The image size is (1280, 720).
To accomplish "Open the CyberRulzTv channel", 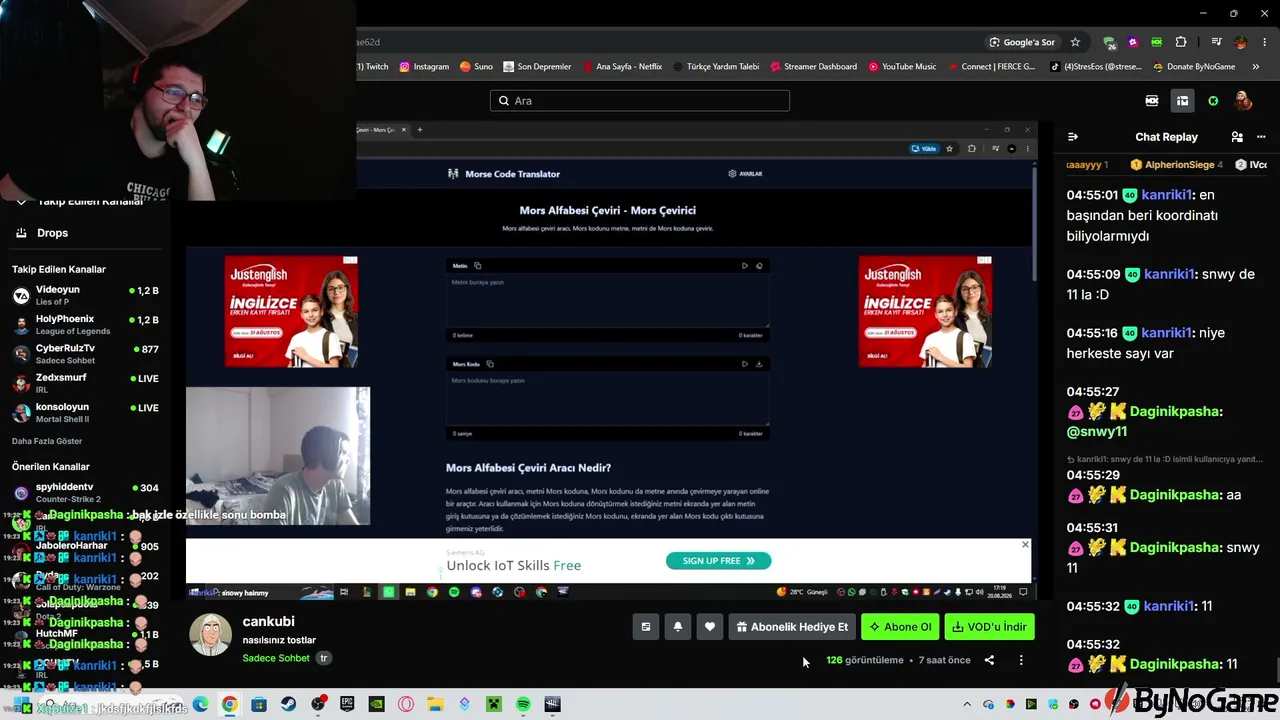I will [x=85, y=354].
